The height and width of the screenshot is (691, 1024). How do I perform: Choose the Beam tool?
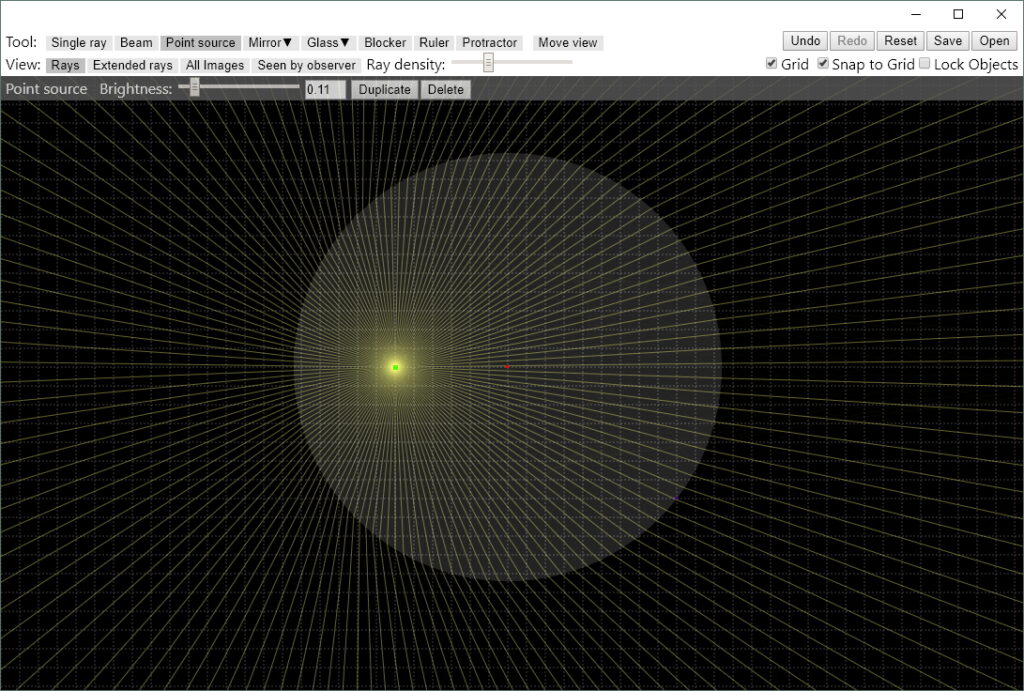[136, 43]
